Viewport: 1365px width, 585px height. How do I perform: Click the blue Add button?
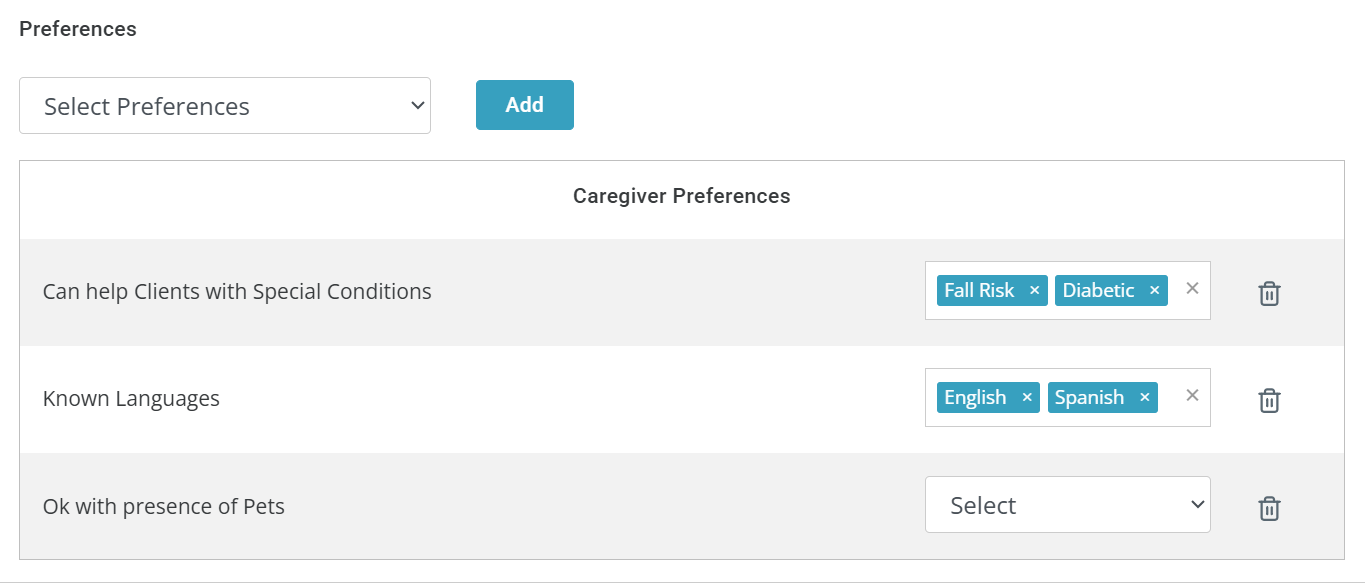[524, 105]
